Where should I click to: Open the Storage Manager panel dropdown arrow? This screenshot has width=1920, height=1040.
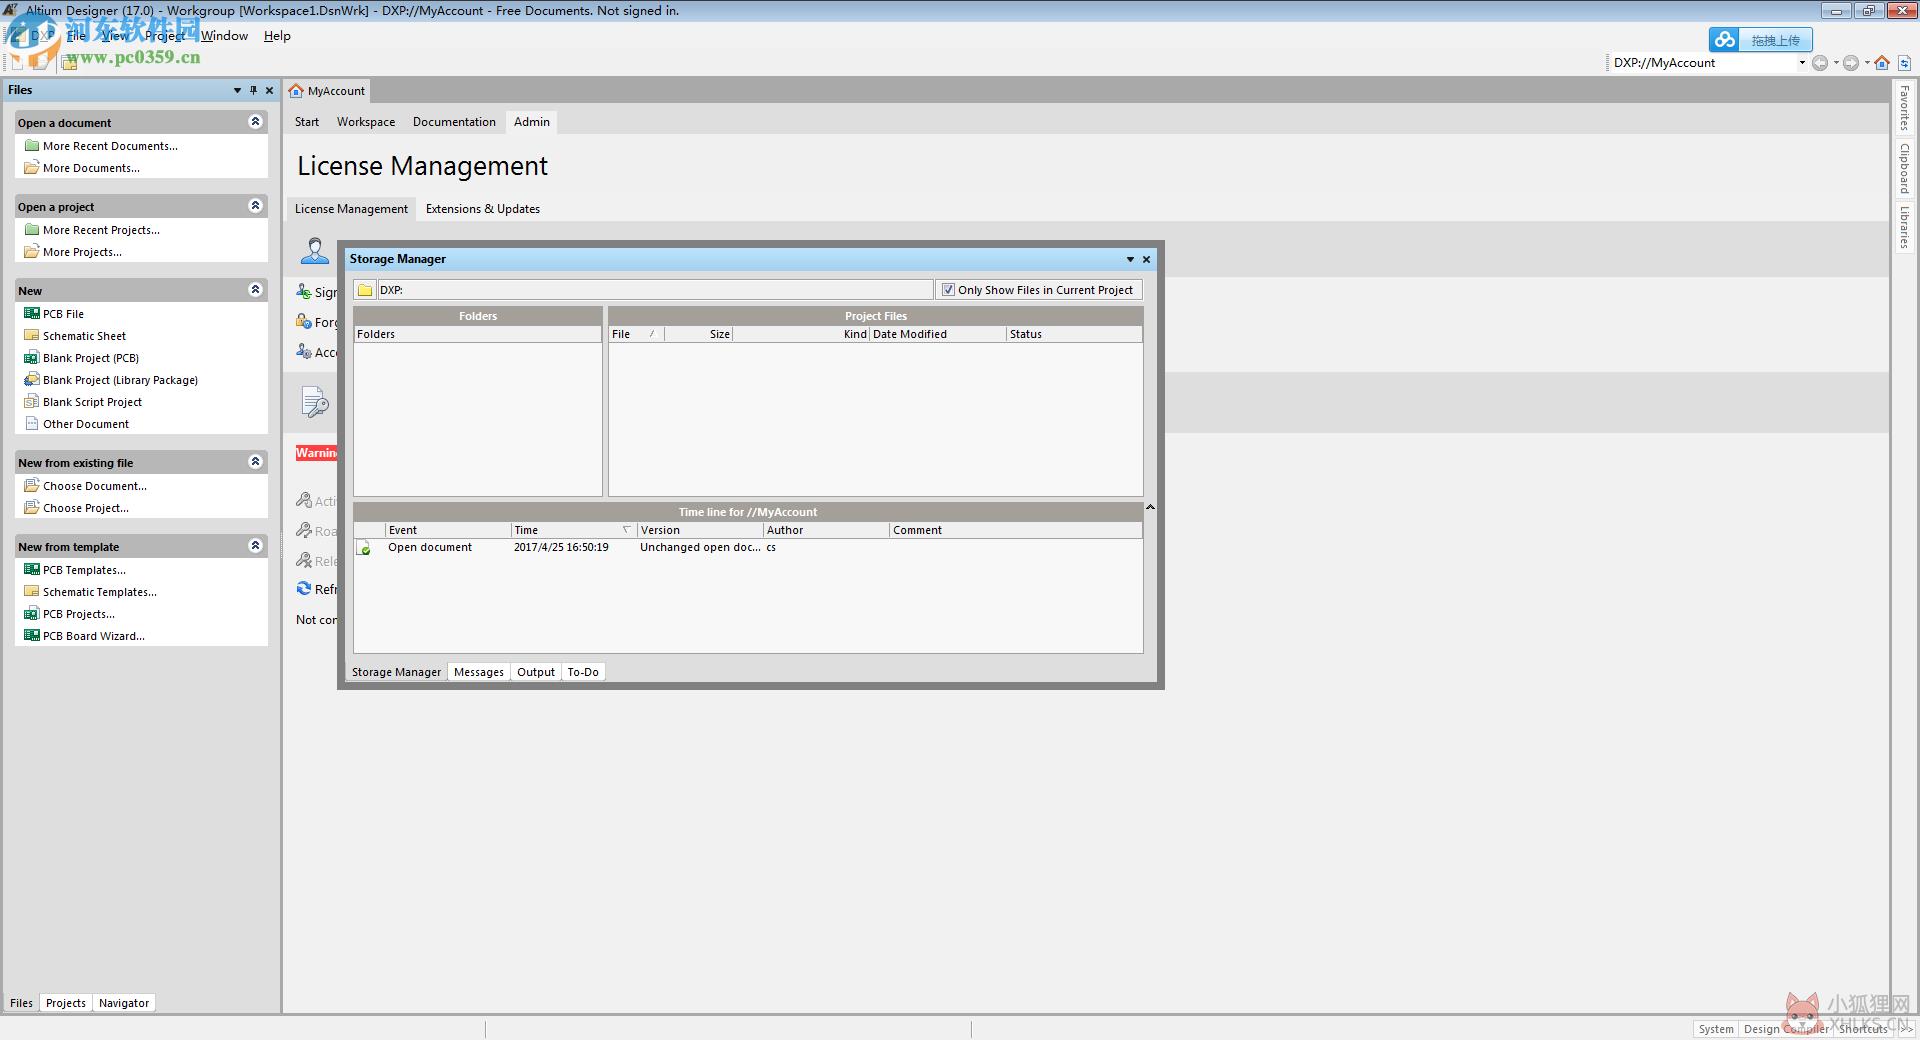pos(1130,259)
